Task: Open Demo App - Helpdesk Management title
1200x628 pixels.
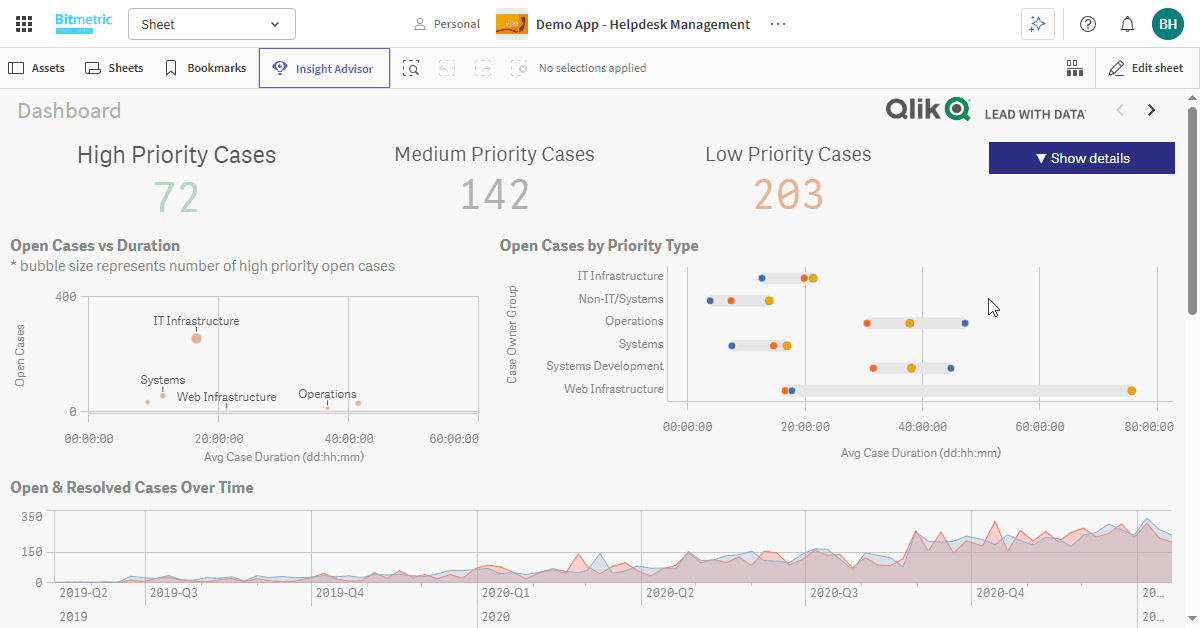Action: [x=643, y=24]
